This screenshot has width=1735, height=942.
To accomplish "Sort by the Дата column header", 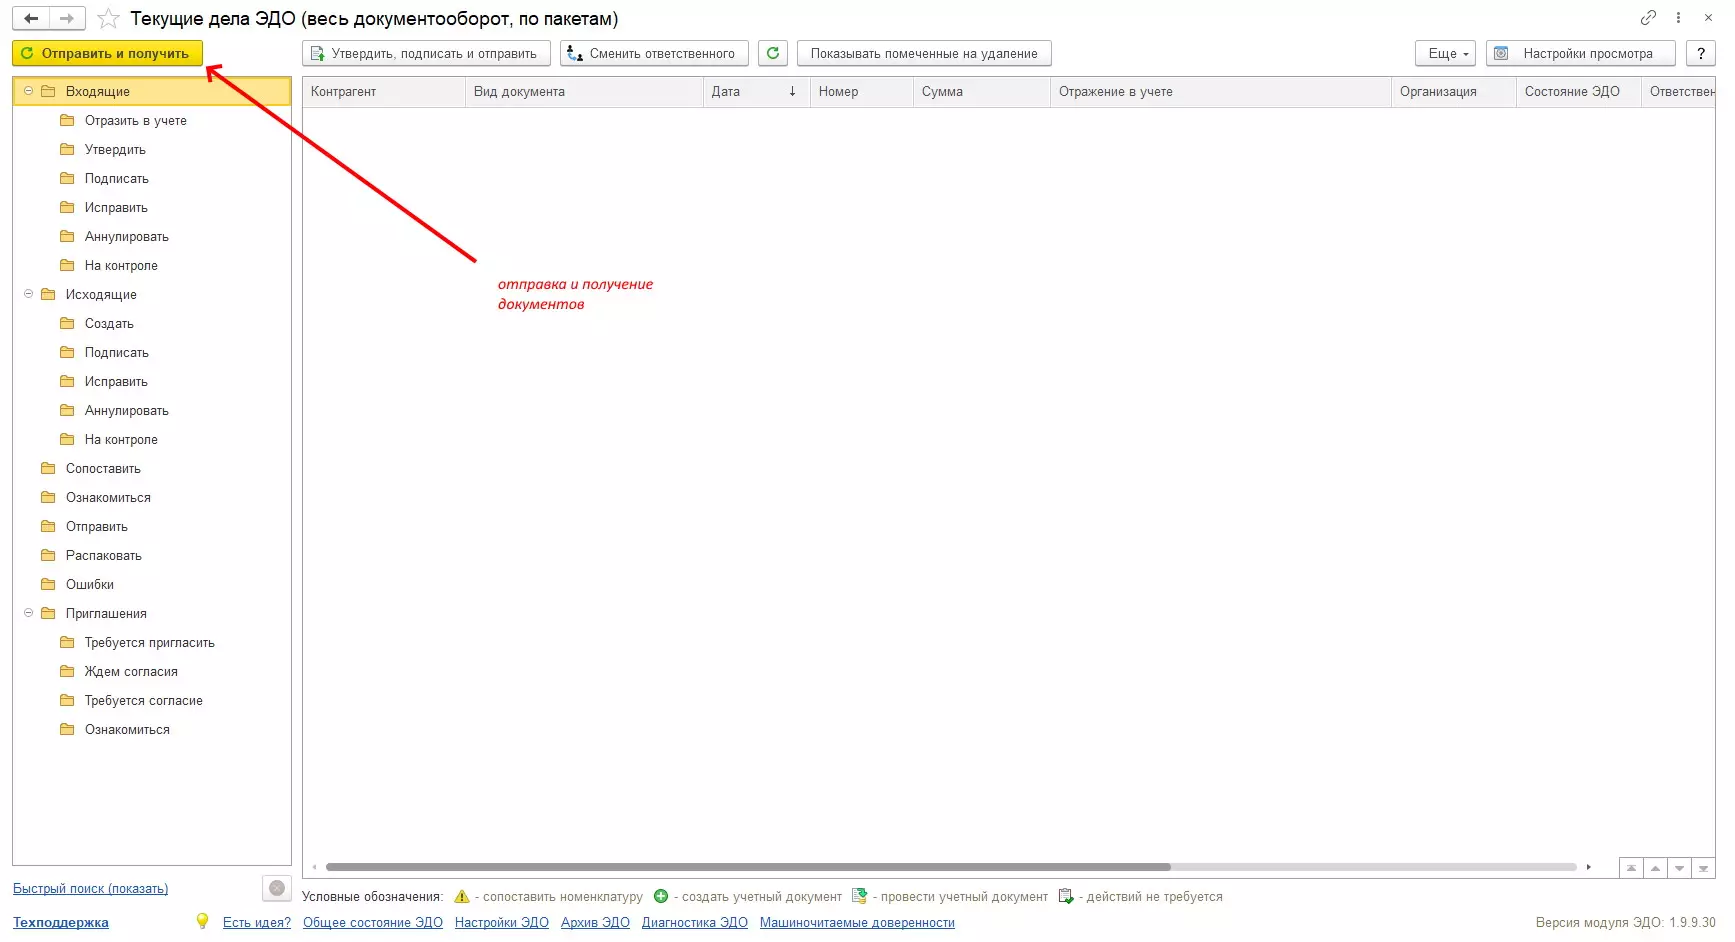I will (x=756, y=91).
